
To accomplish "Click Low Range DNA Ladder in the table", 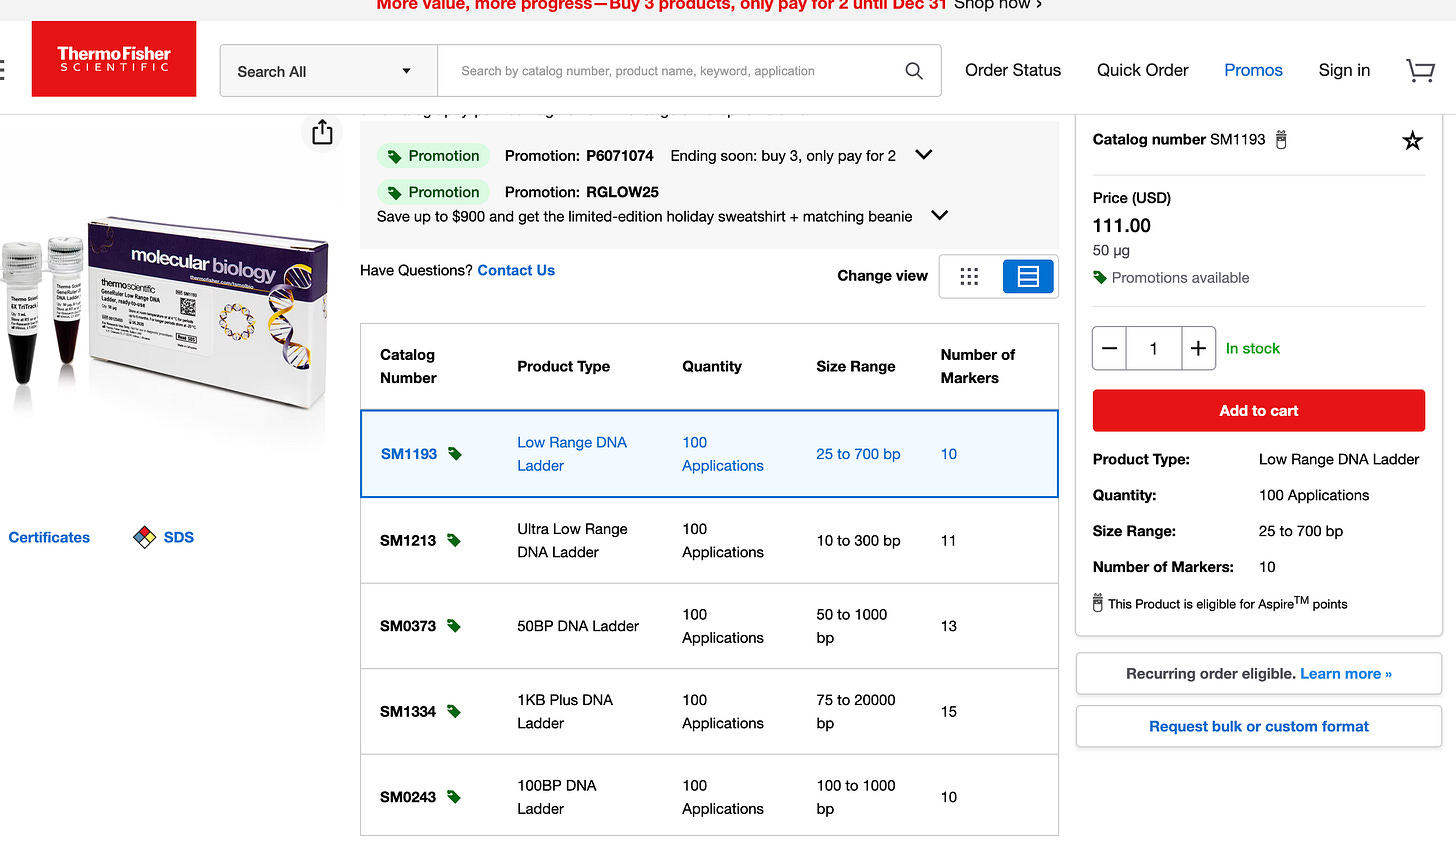I will click(572, 454).
